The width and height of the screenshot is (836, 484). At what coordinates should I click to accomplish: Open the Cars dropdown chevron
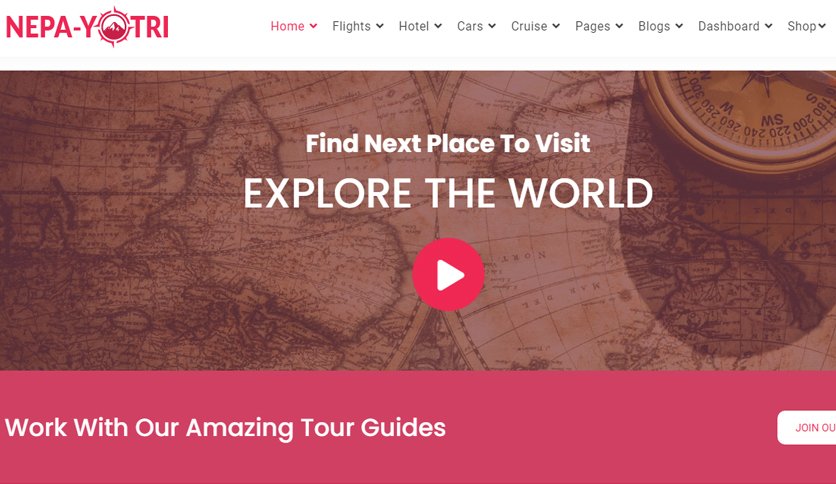click(x=492, y=26)
